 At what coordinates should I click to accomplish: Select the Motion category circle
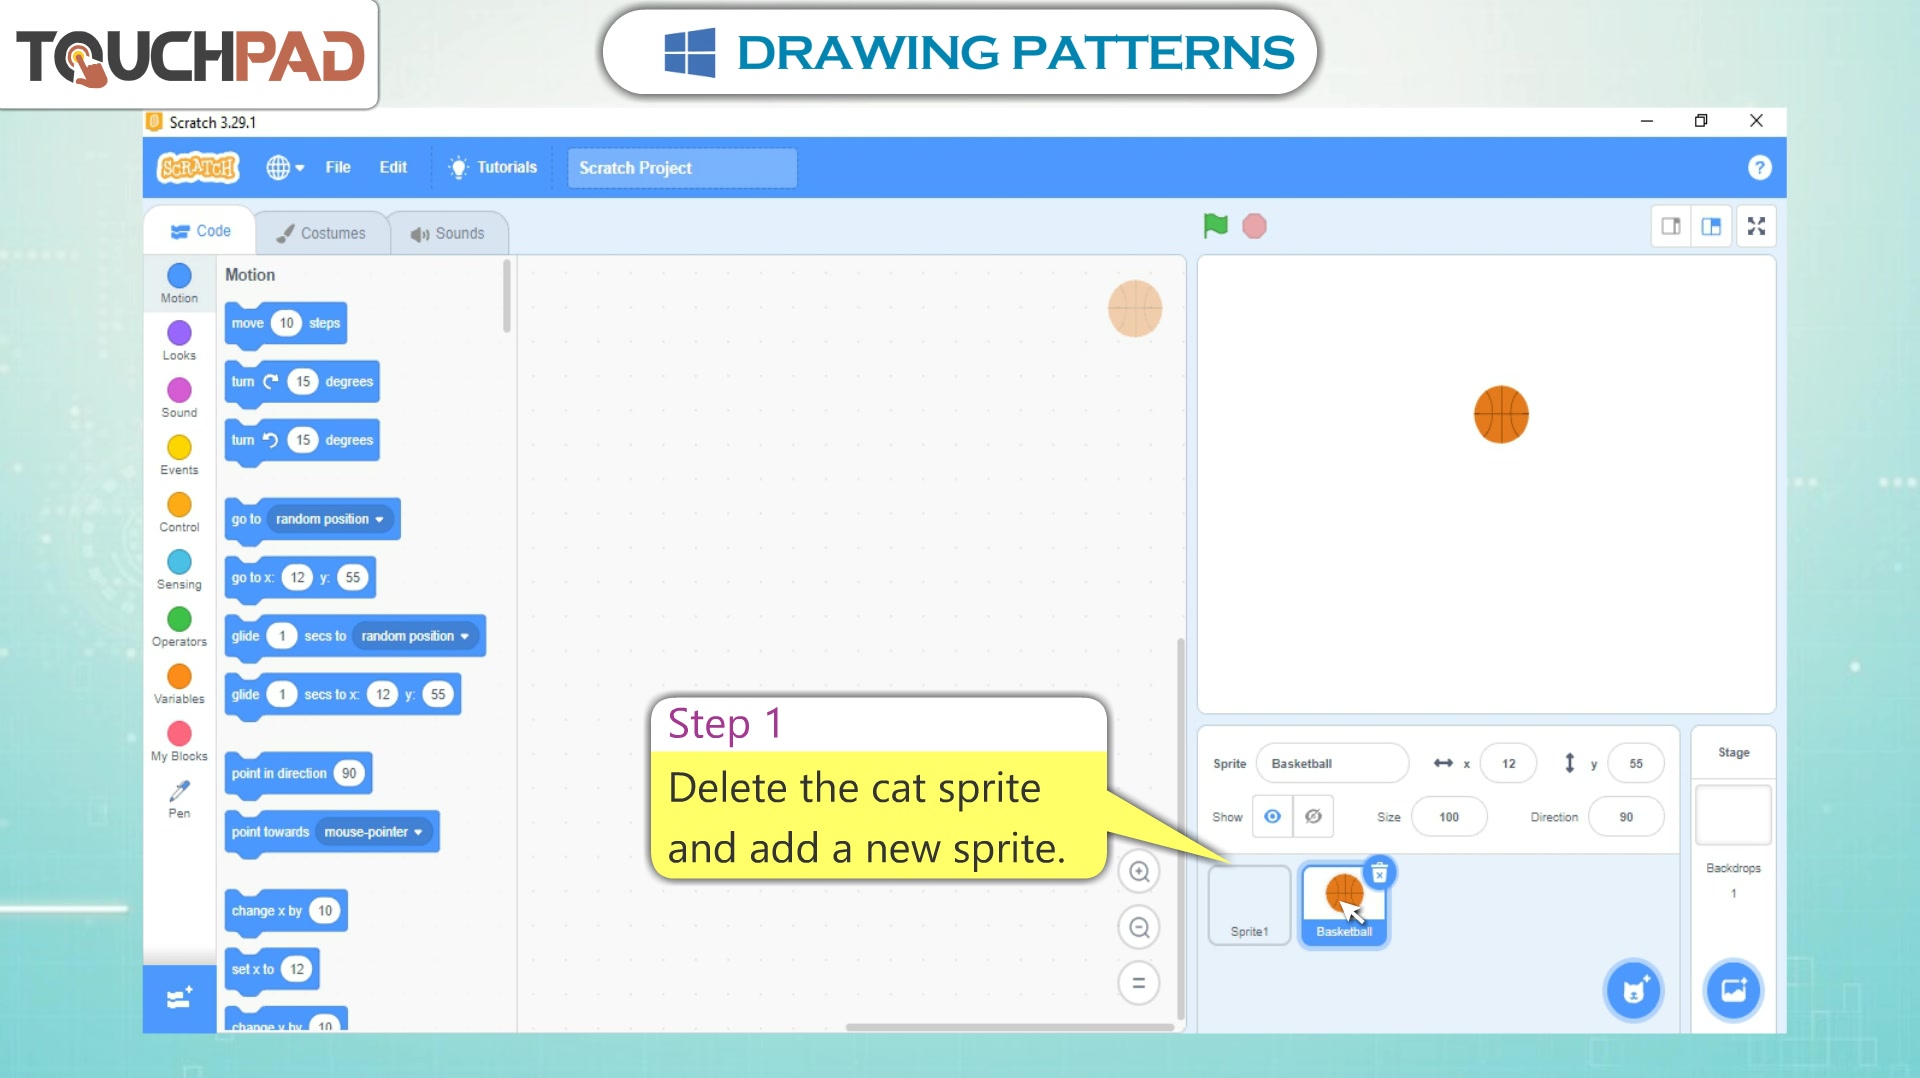pos(179,275)
